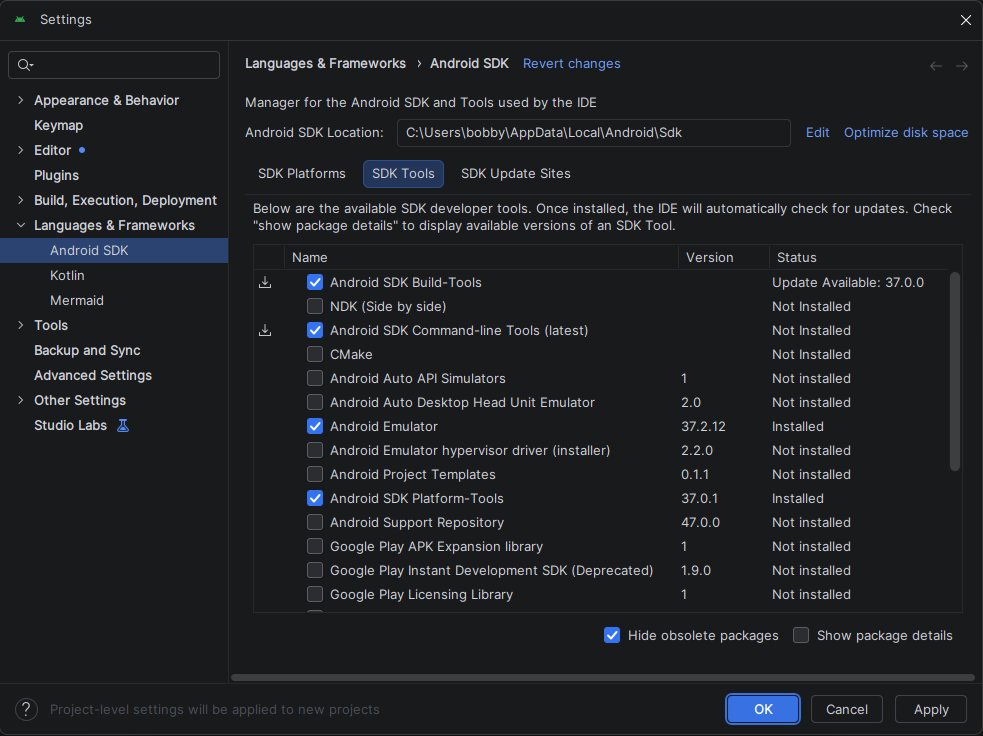This screenshot has width=983, height=736.
Task: Expand the Tools section arrow
Action: (21, 325)
